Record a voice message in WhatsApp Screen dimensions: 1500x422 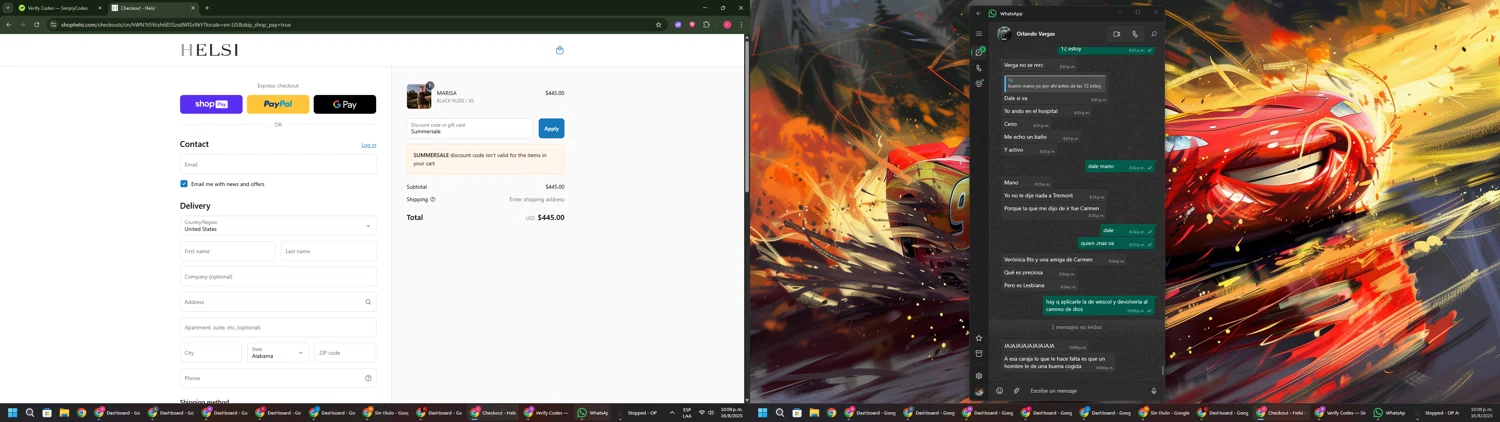click(1154, 391)
